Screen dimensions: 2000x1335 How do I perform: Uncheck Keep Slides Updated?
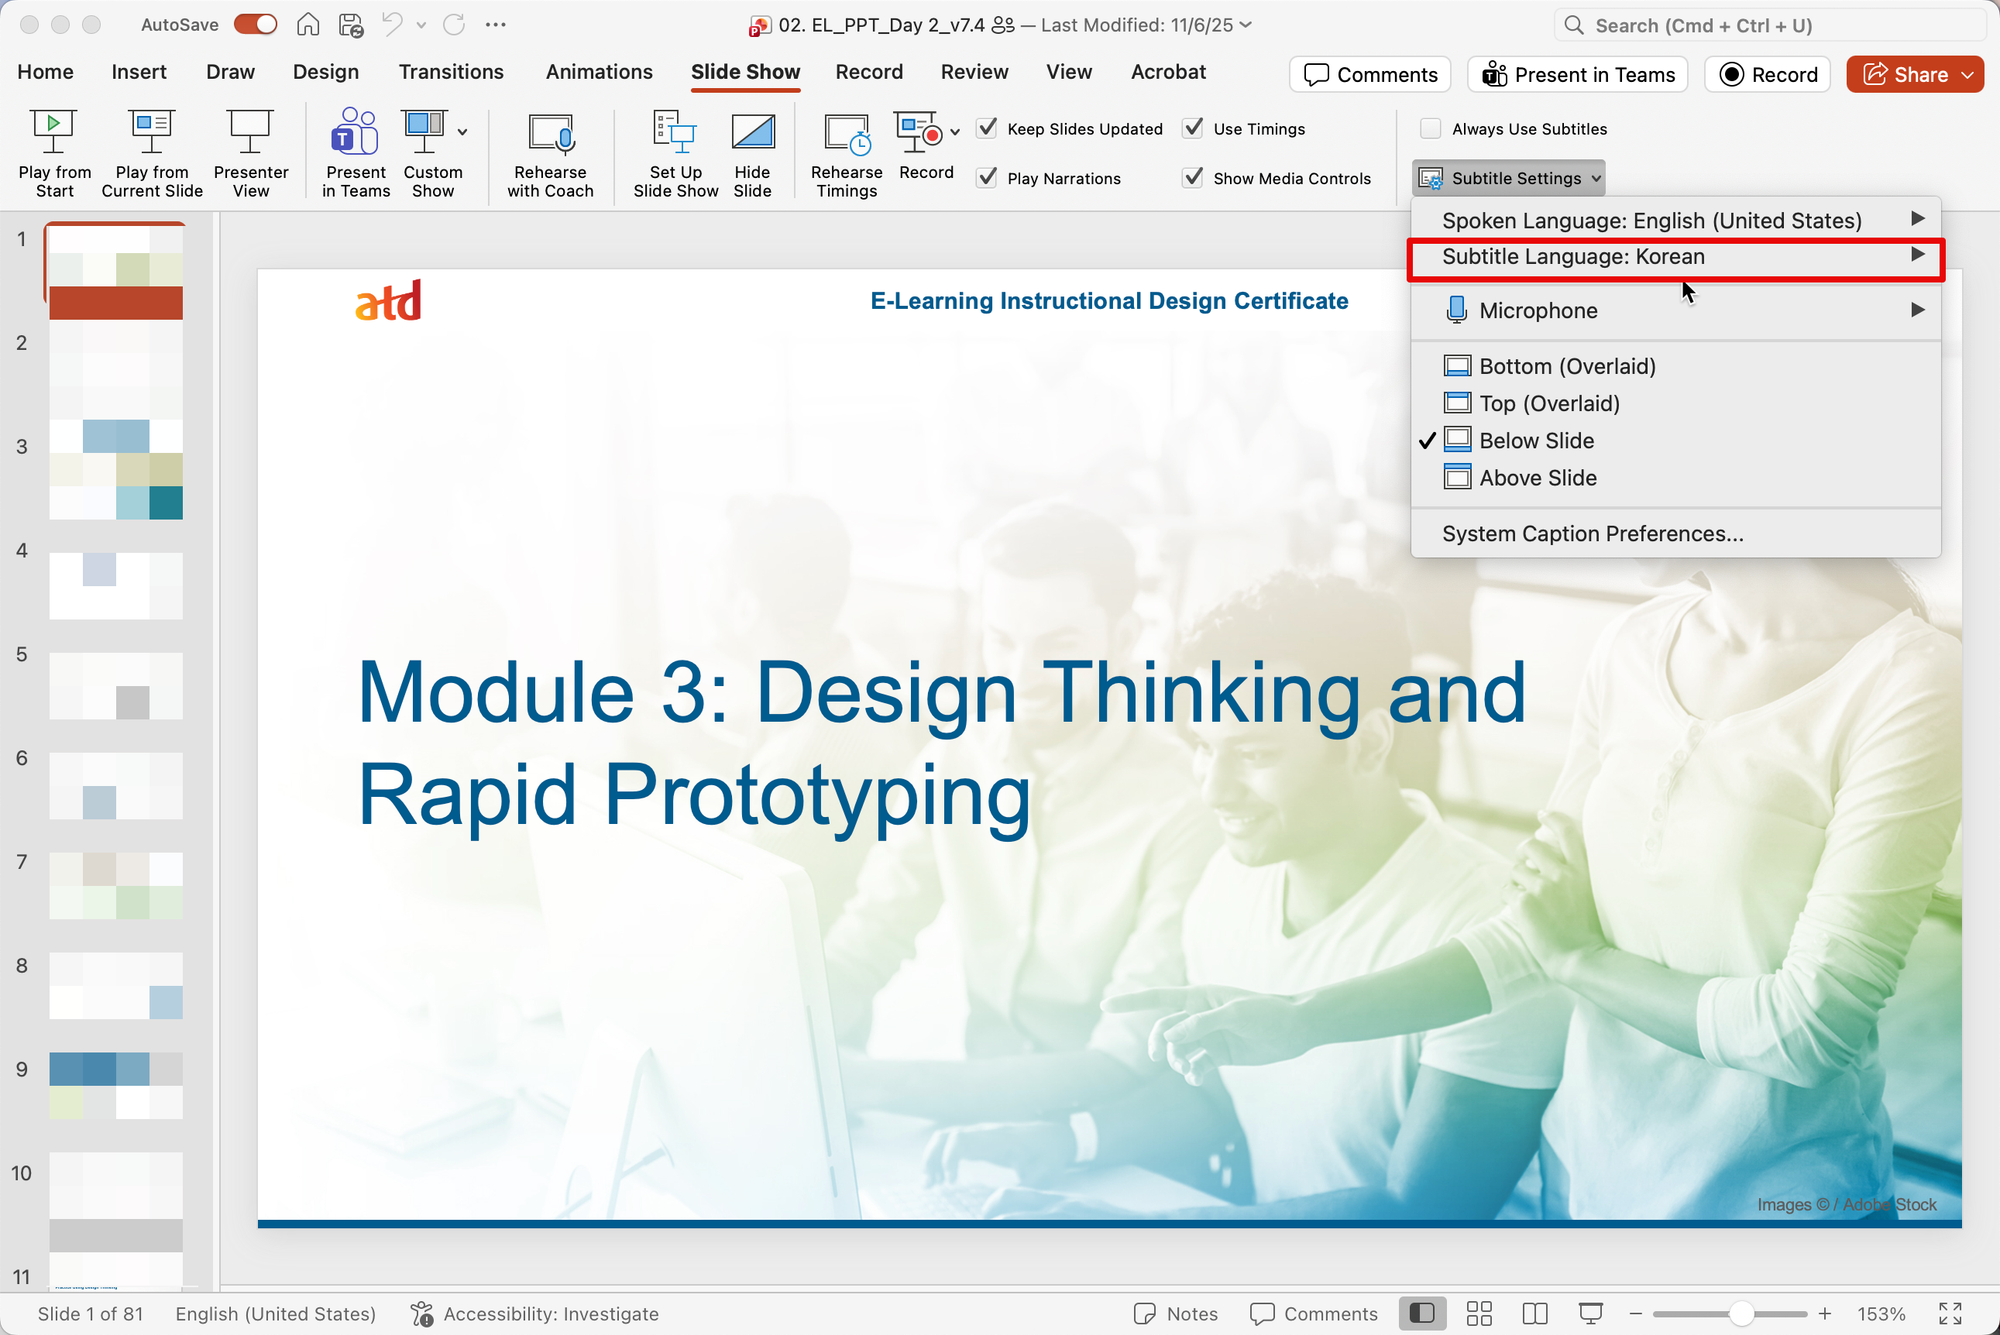tap(987, 128)
